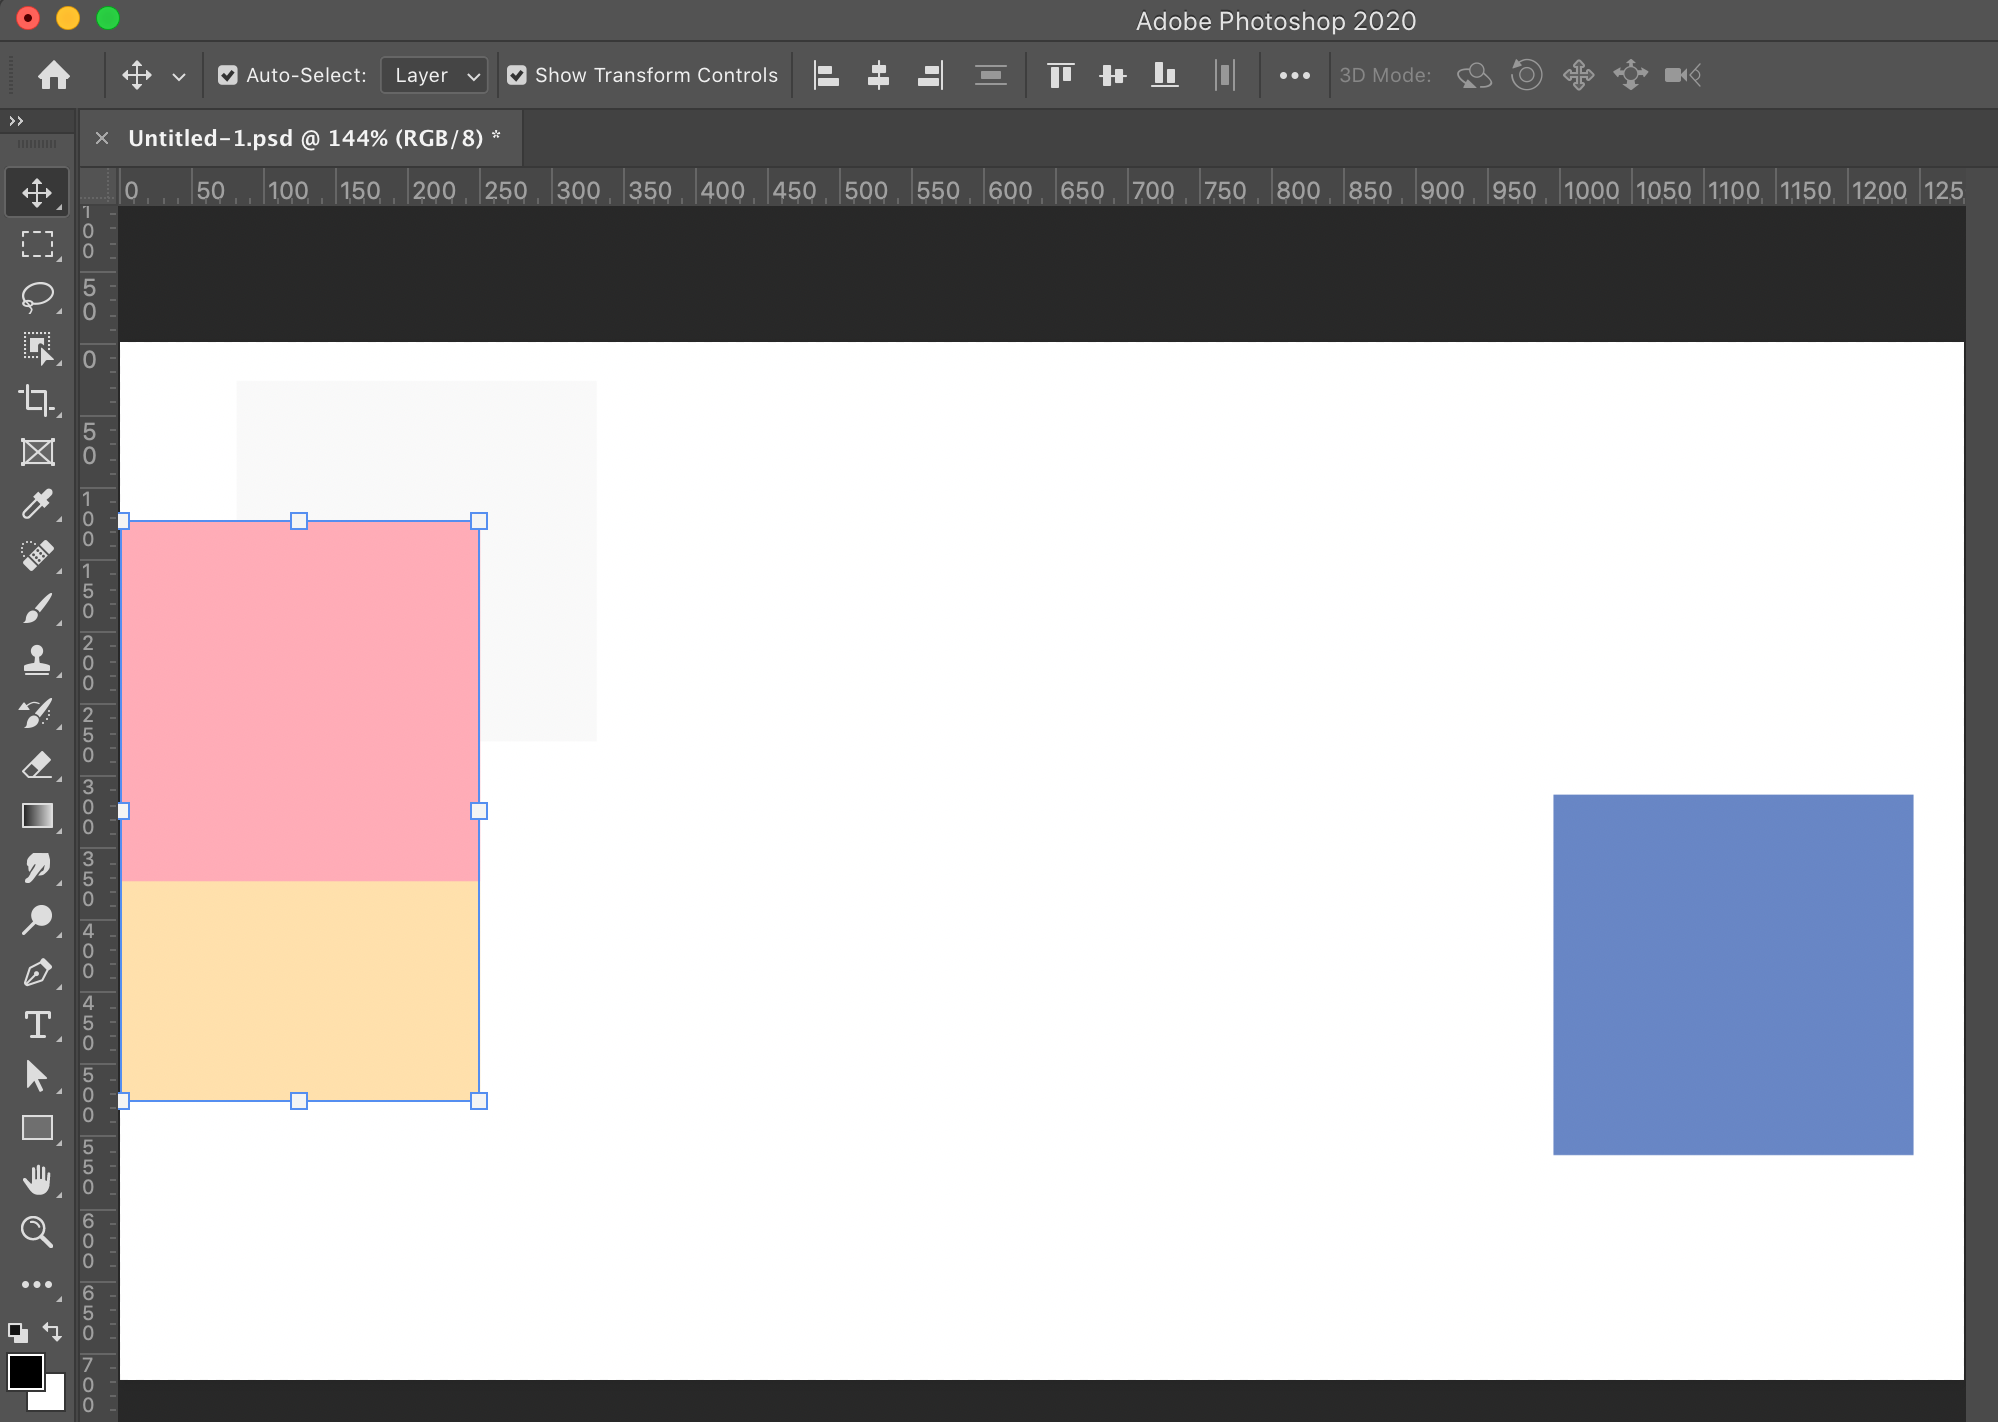Viewport: 1998px width, 1422px height.
Task: Swap foreground and background colors
Action: [x=52, y=1332]
